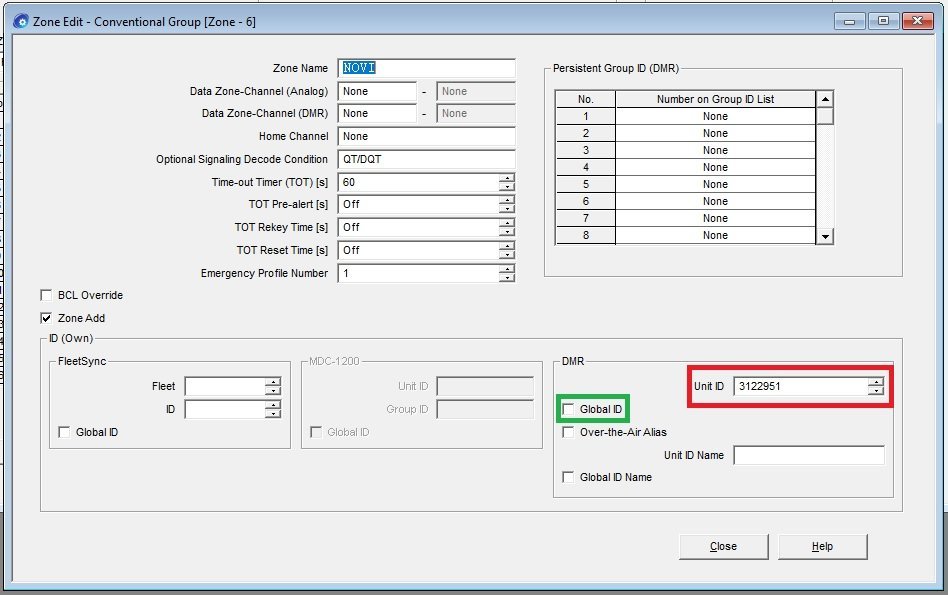This screenshot has height=595, width=948.
Task: Click the Zone Edit title bar icon
Action: [x=19, y=20]
